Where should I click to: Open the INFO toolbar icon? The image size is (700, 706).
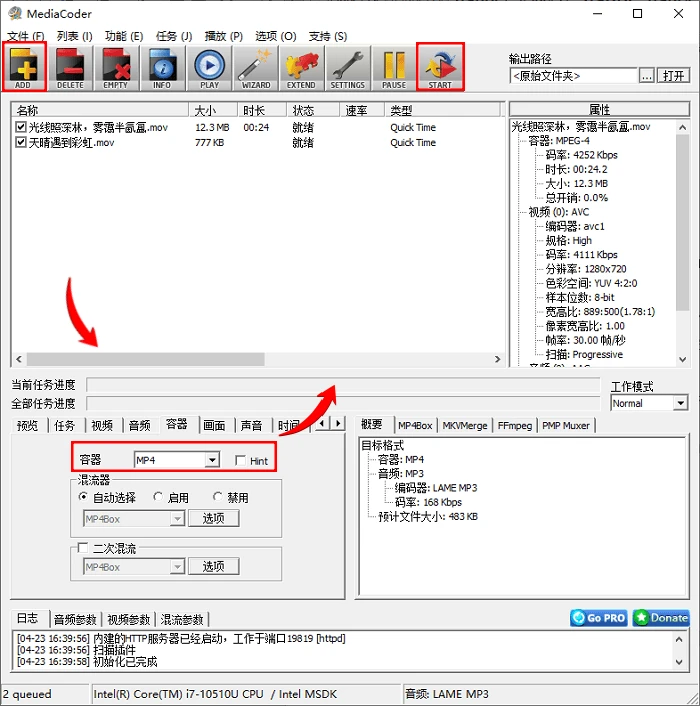162,68
